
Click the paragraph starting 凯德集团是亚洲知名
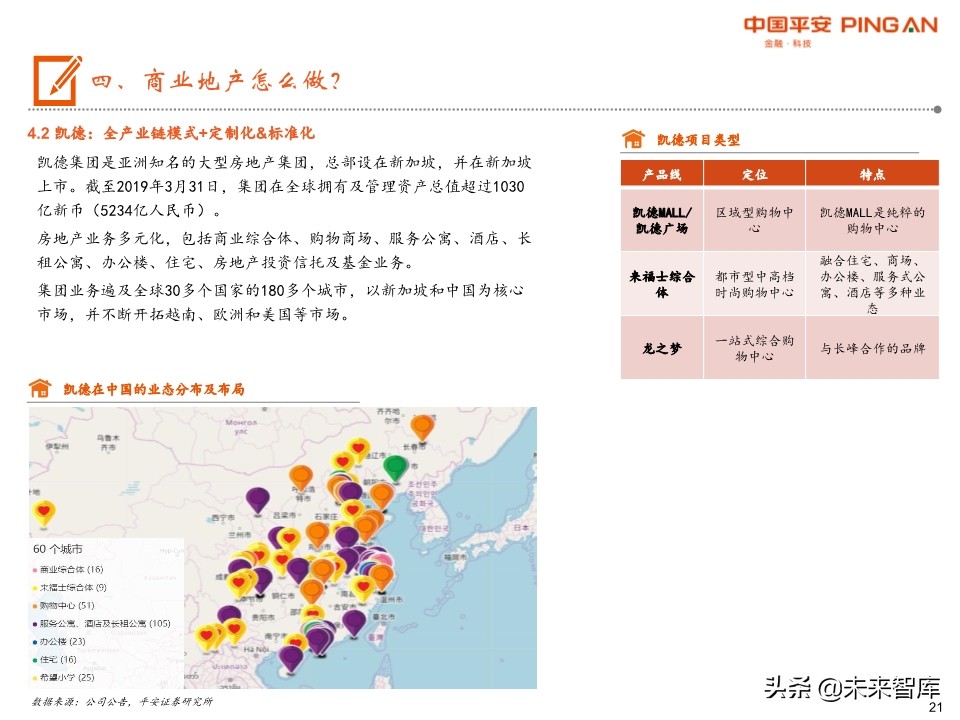click(284, 186)
